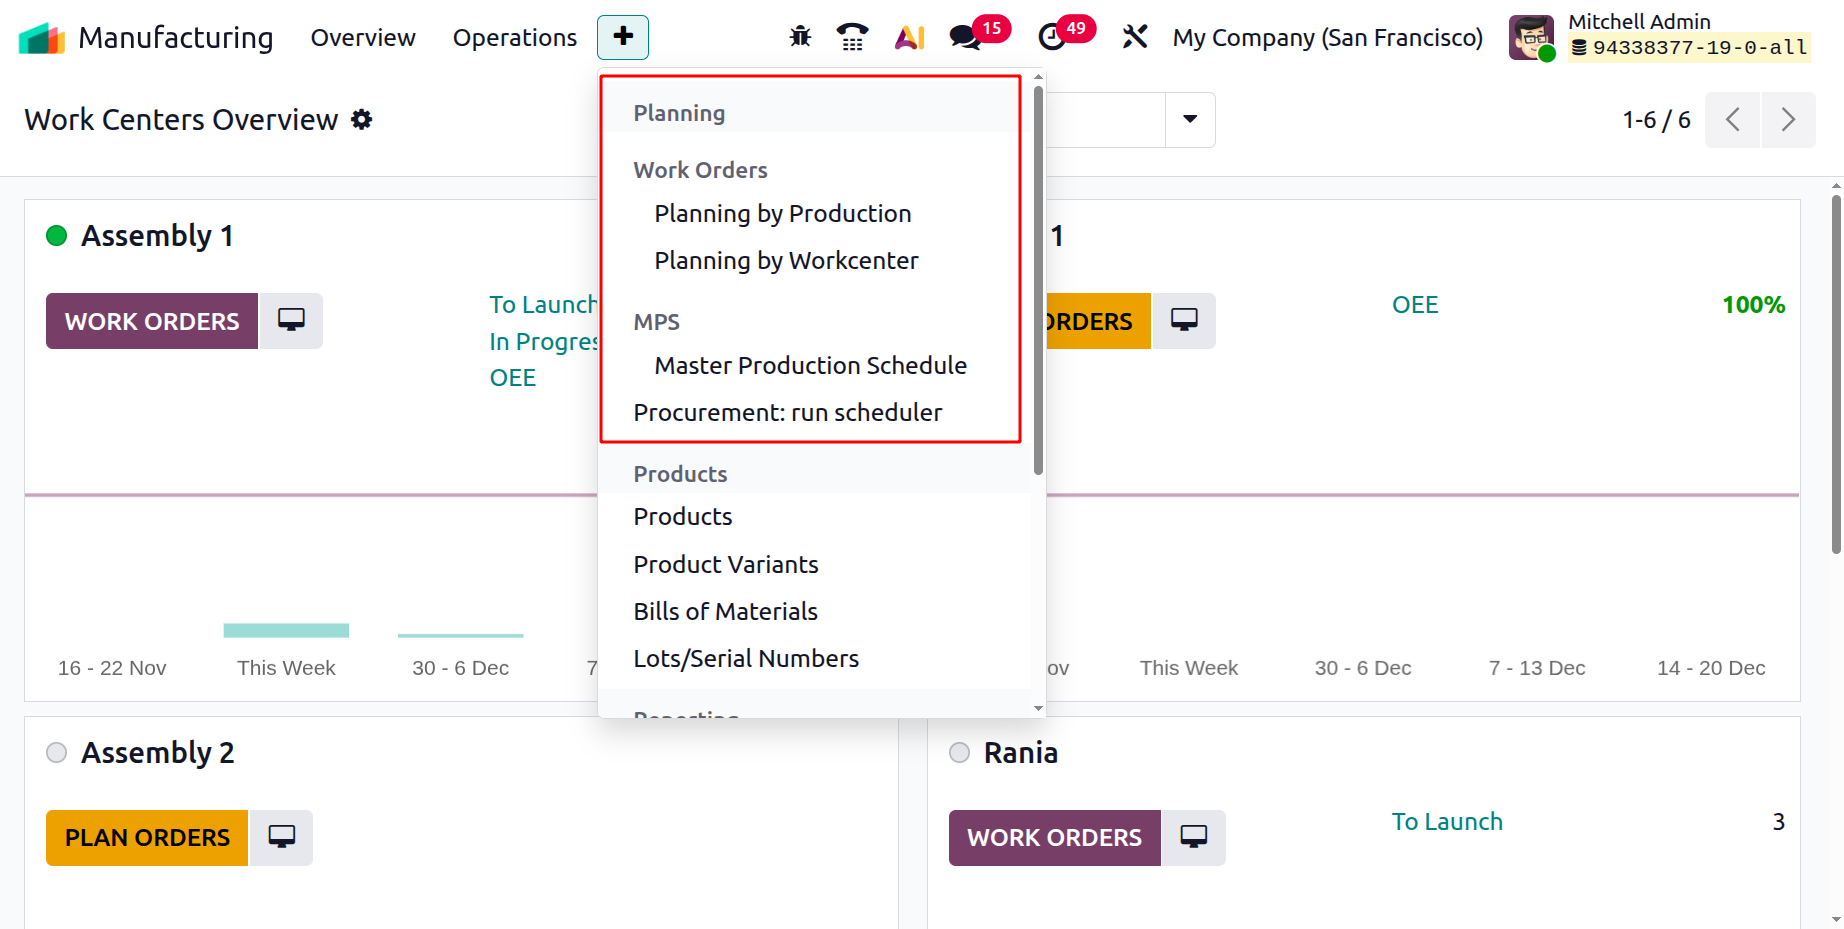This screenshot has height=929, width=1844.
Task: Click the dropdown menu vertical scrollbar
Action: click(x=1038, y=280)
